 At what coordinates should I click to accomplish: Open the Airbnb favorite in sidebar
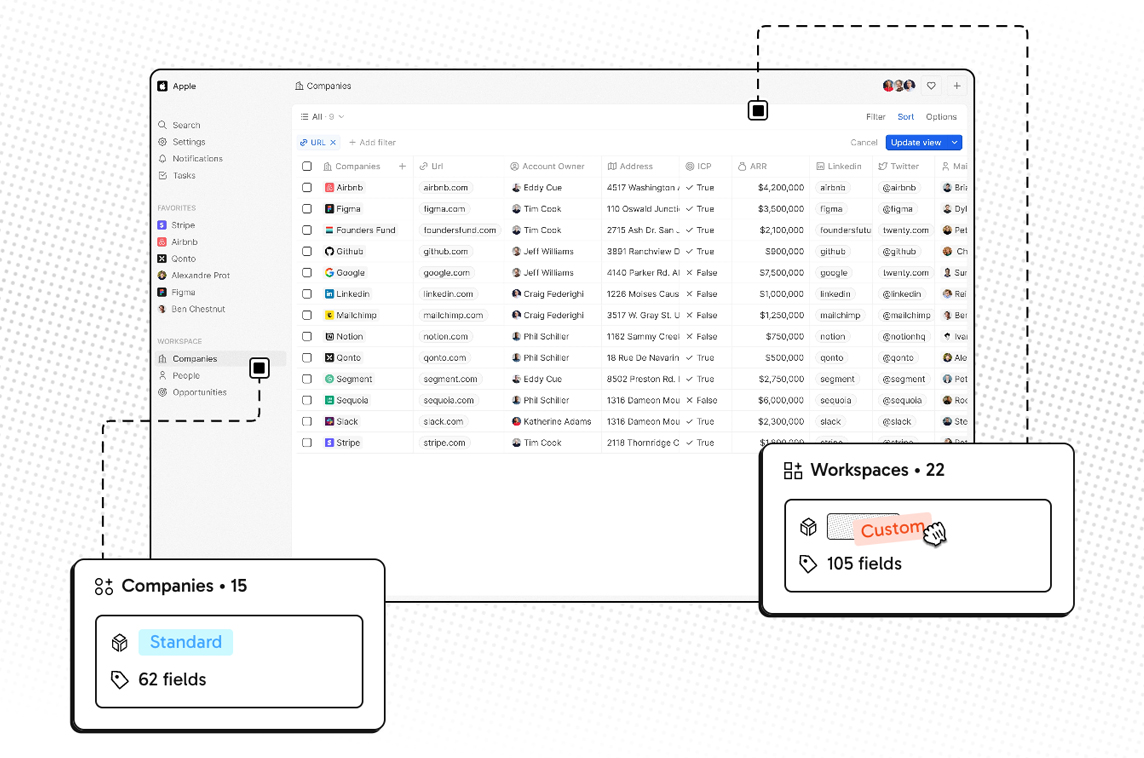[177, 242]
